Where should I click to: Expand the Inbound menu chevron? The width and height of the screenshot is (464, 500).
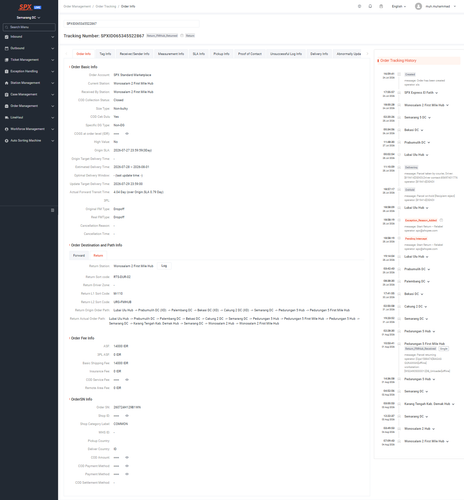[52, 37]
